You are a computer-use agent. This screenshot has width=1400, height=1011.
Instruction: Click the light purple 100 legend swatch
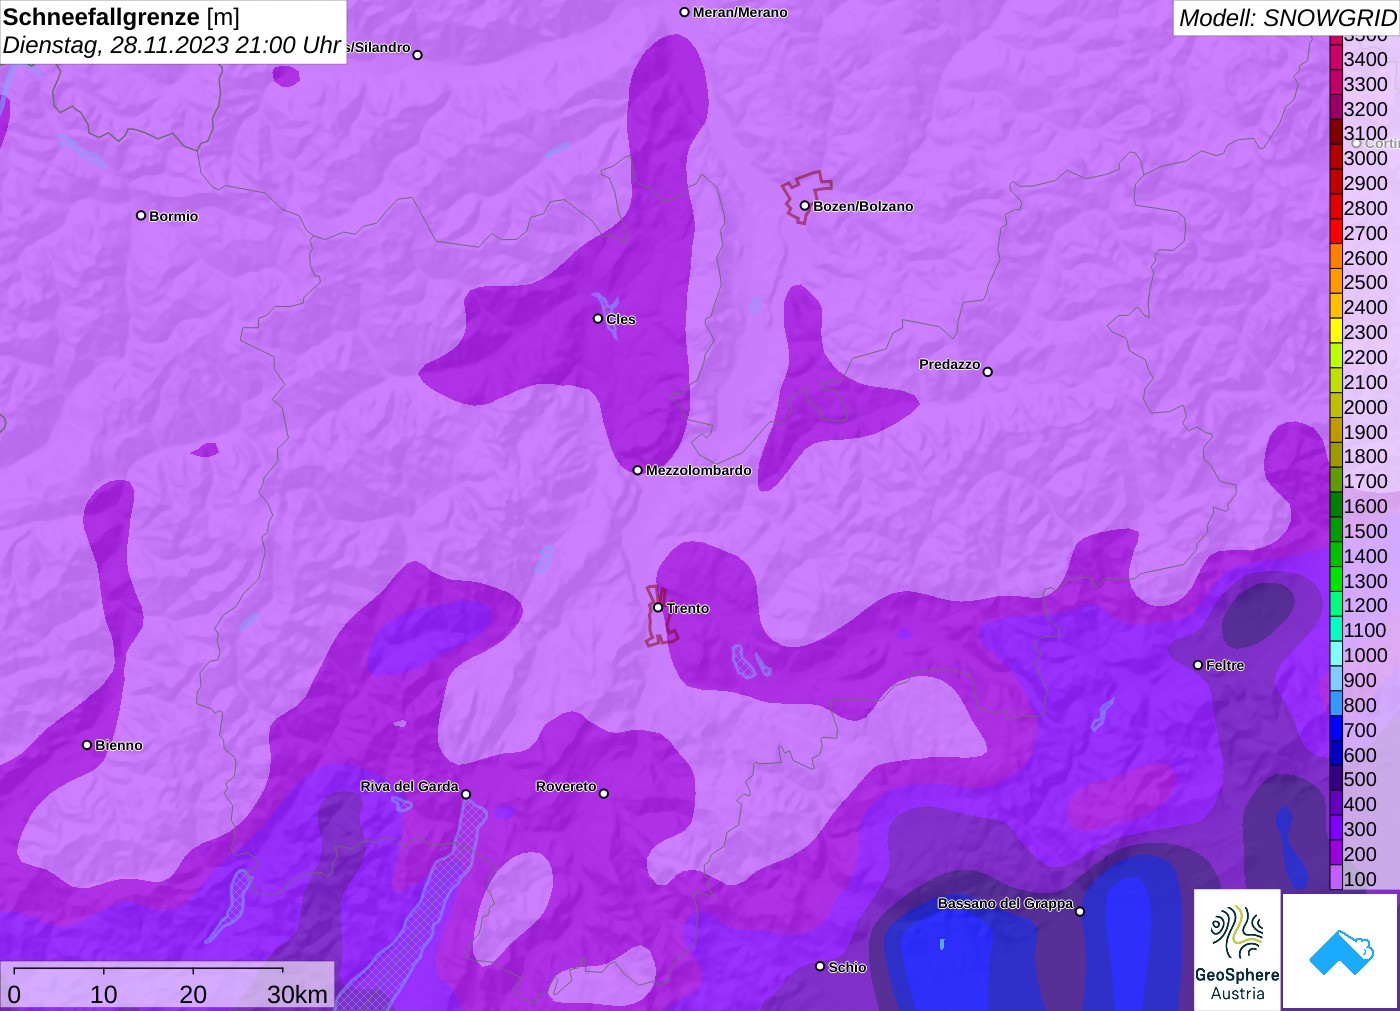1336,879
